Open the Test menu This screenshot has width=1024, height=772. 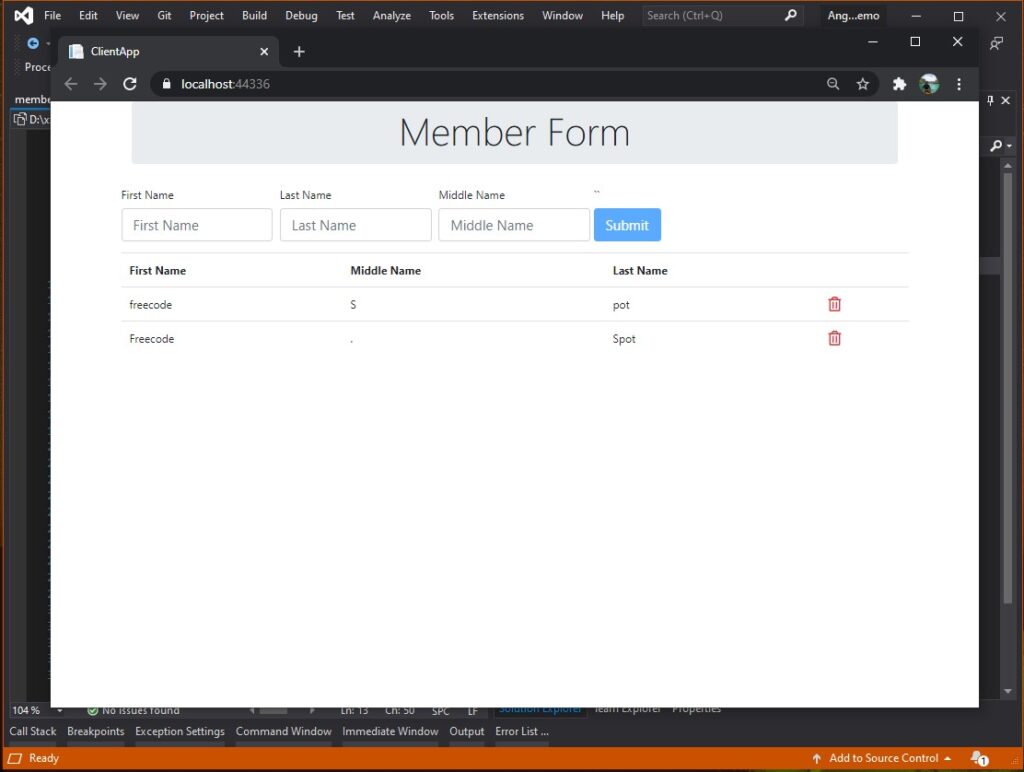[345, 15]
